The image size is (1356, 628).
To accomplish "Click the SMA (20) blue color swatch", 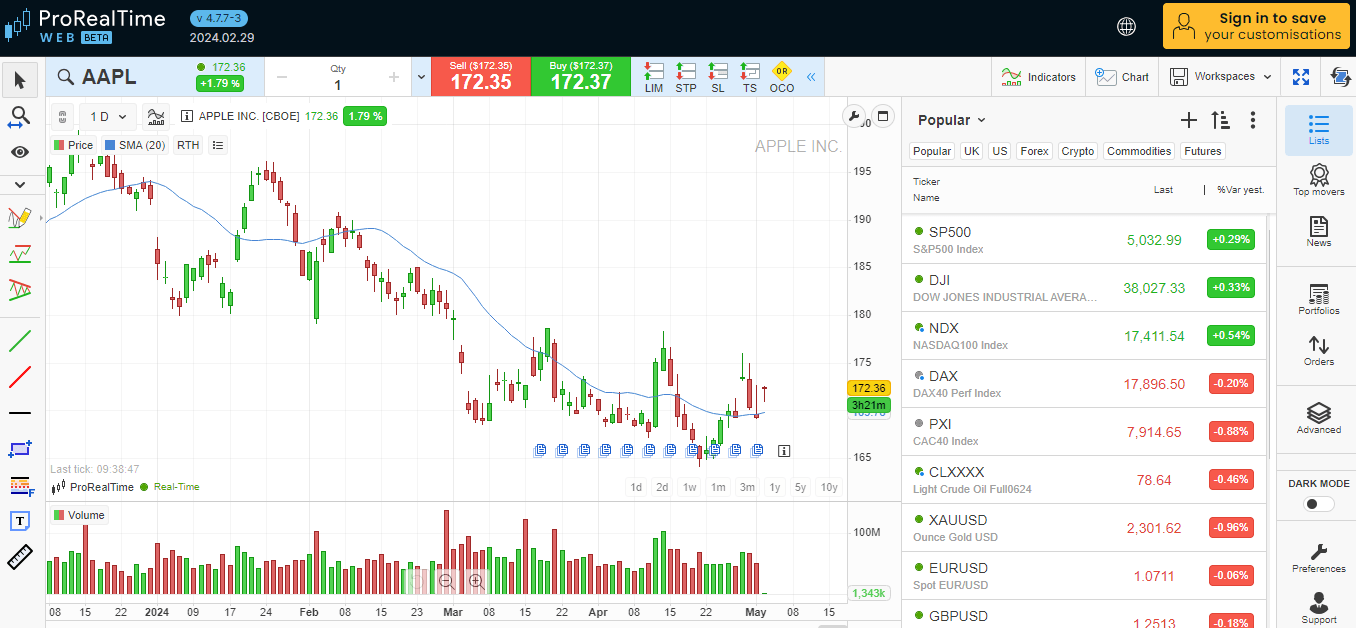I will point(110,145).
